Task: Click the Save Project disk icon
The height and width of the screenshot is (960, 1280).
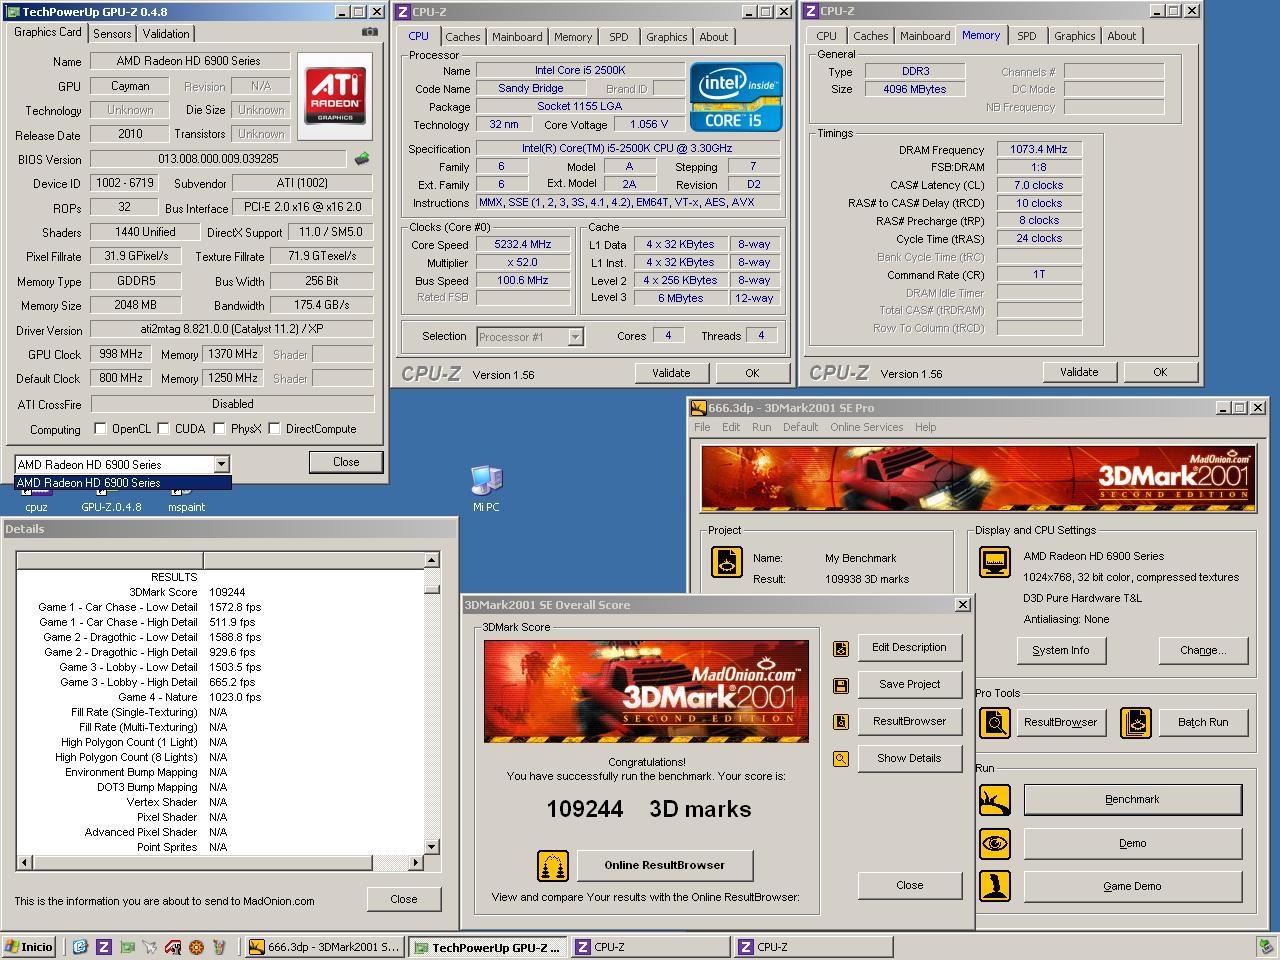Action: 841,685
